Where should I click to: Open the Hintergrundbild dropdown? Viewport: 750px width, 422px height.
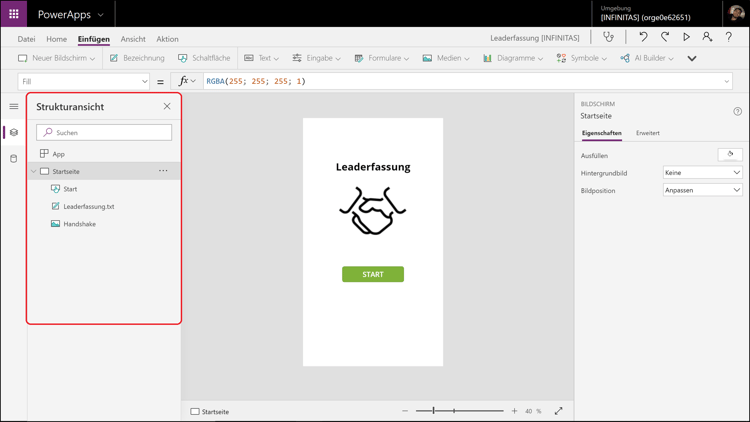click(x=702, y=173)
